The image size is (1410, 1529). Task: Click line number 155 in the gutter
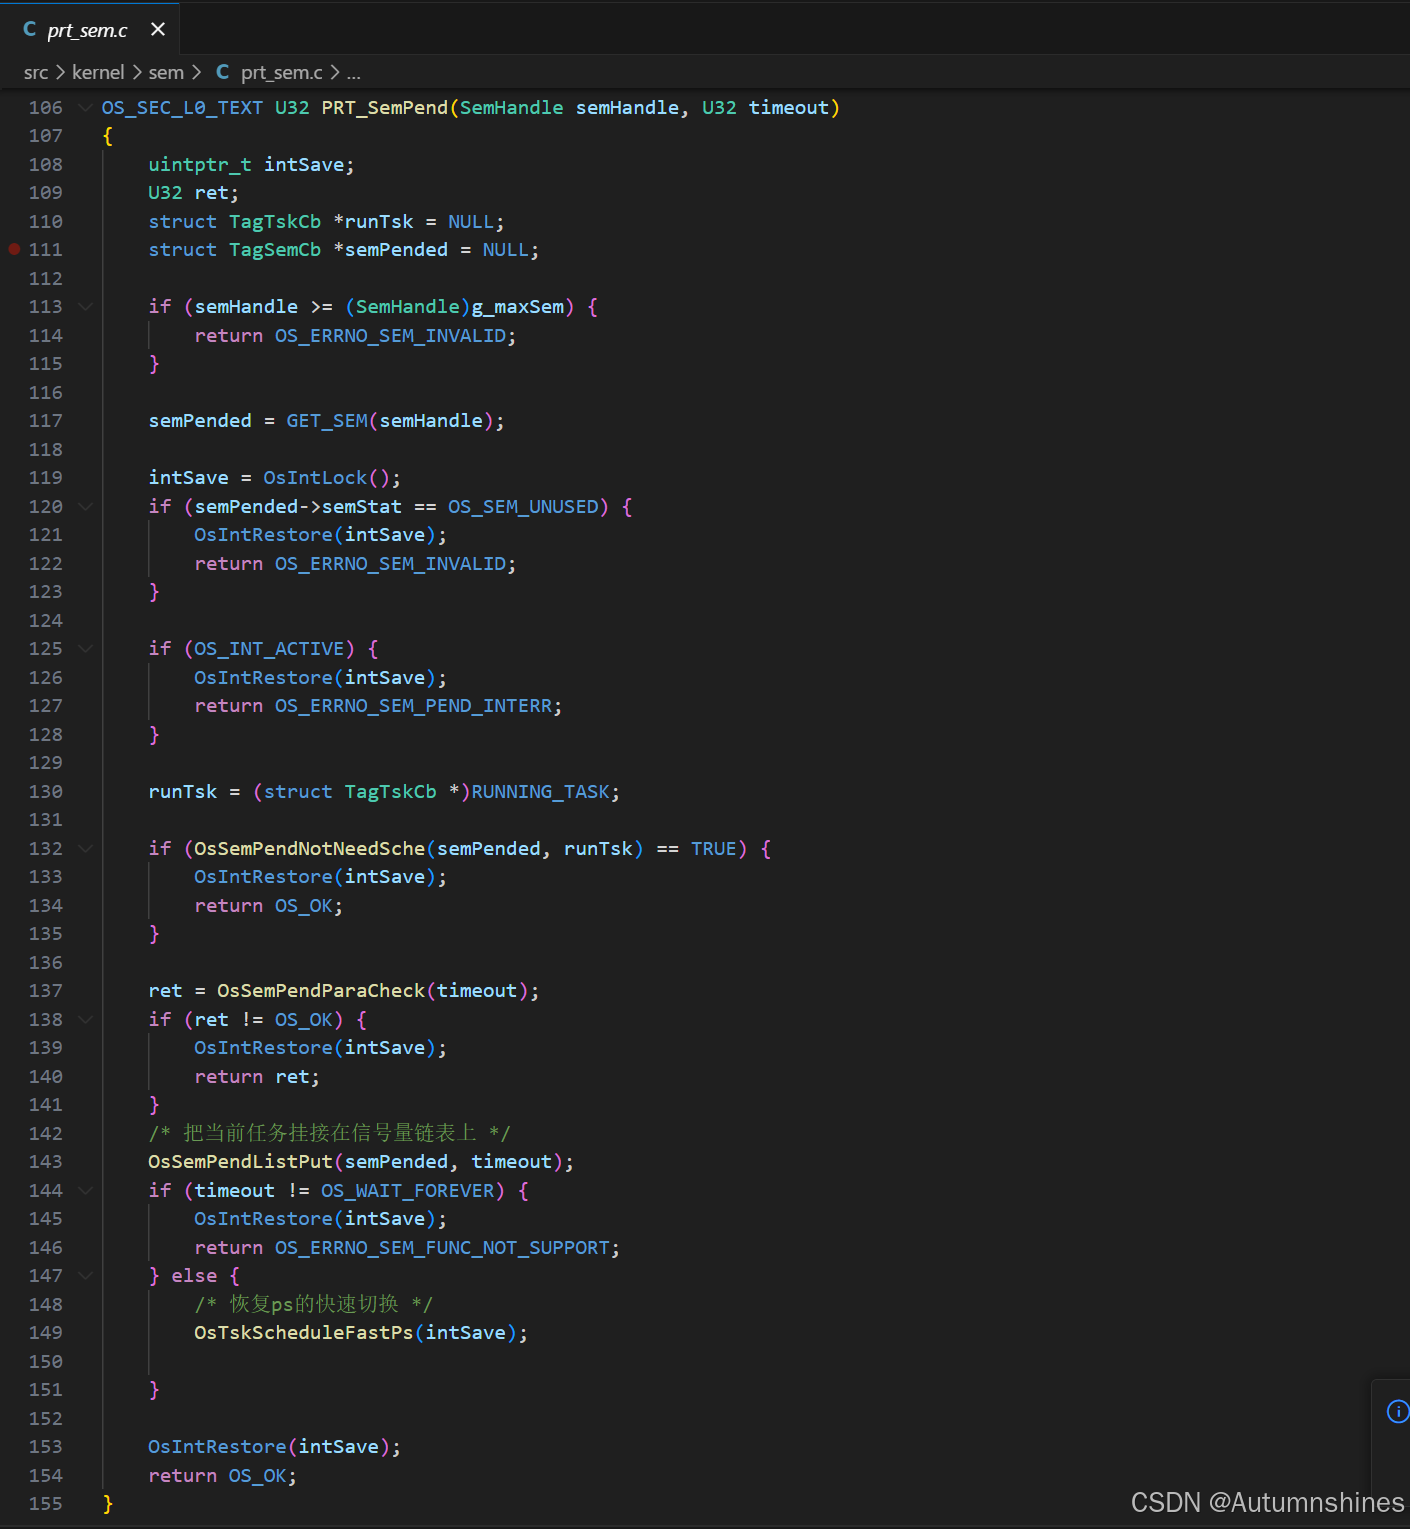click(x=45, y=1503)
